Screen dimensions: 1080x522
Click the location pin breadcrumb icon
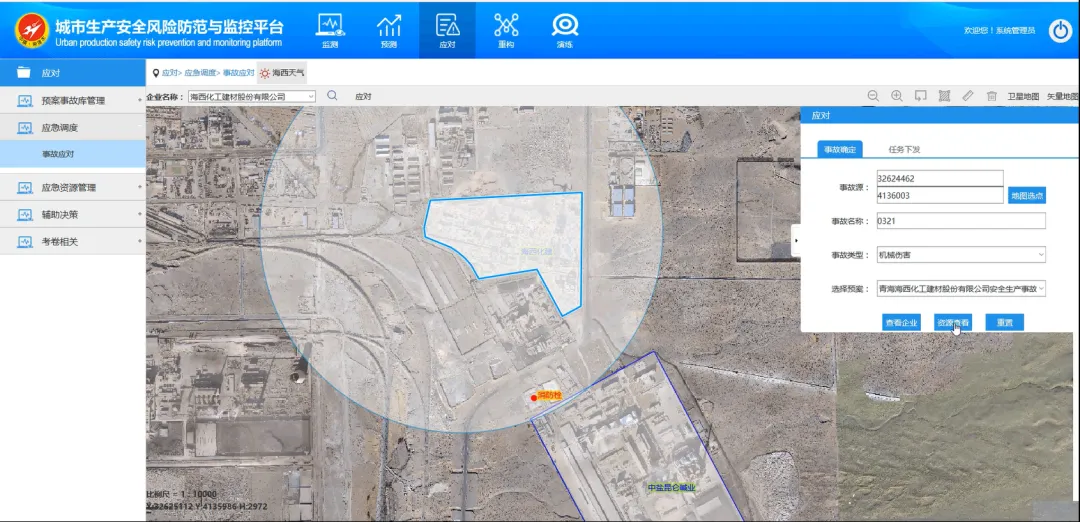coord(156,72)
